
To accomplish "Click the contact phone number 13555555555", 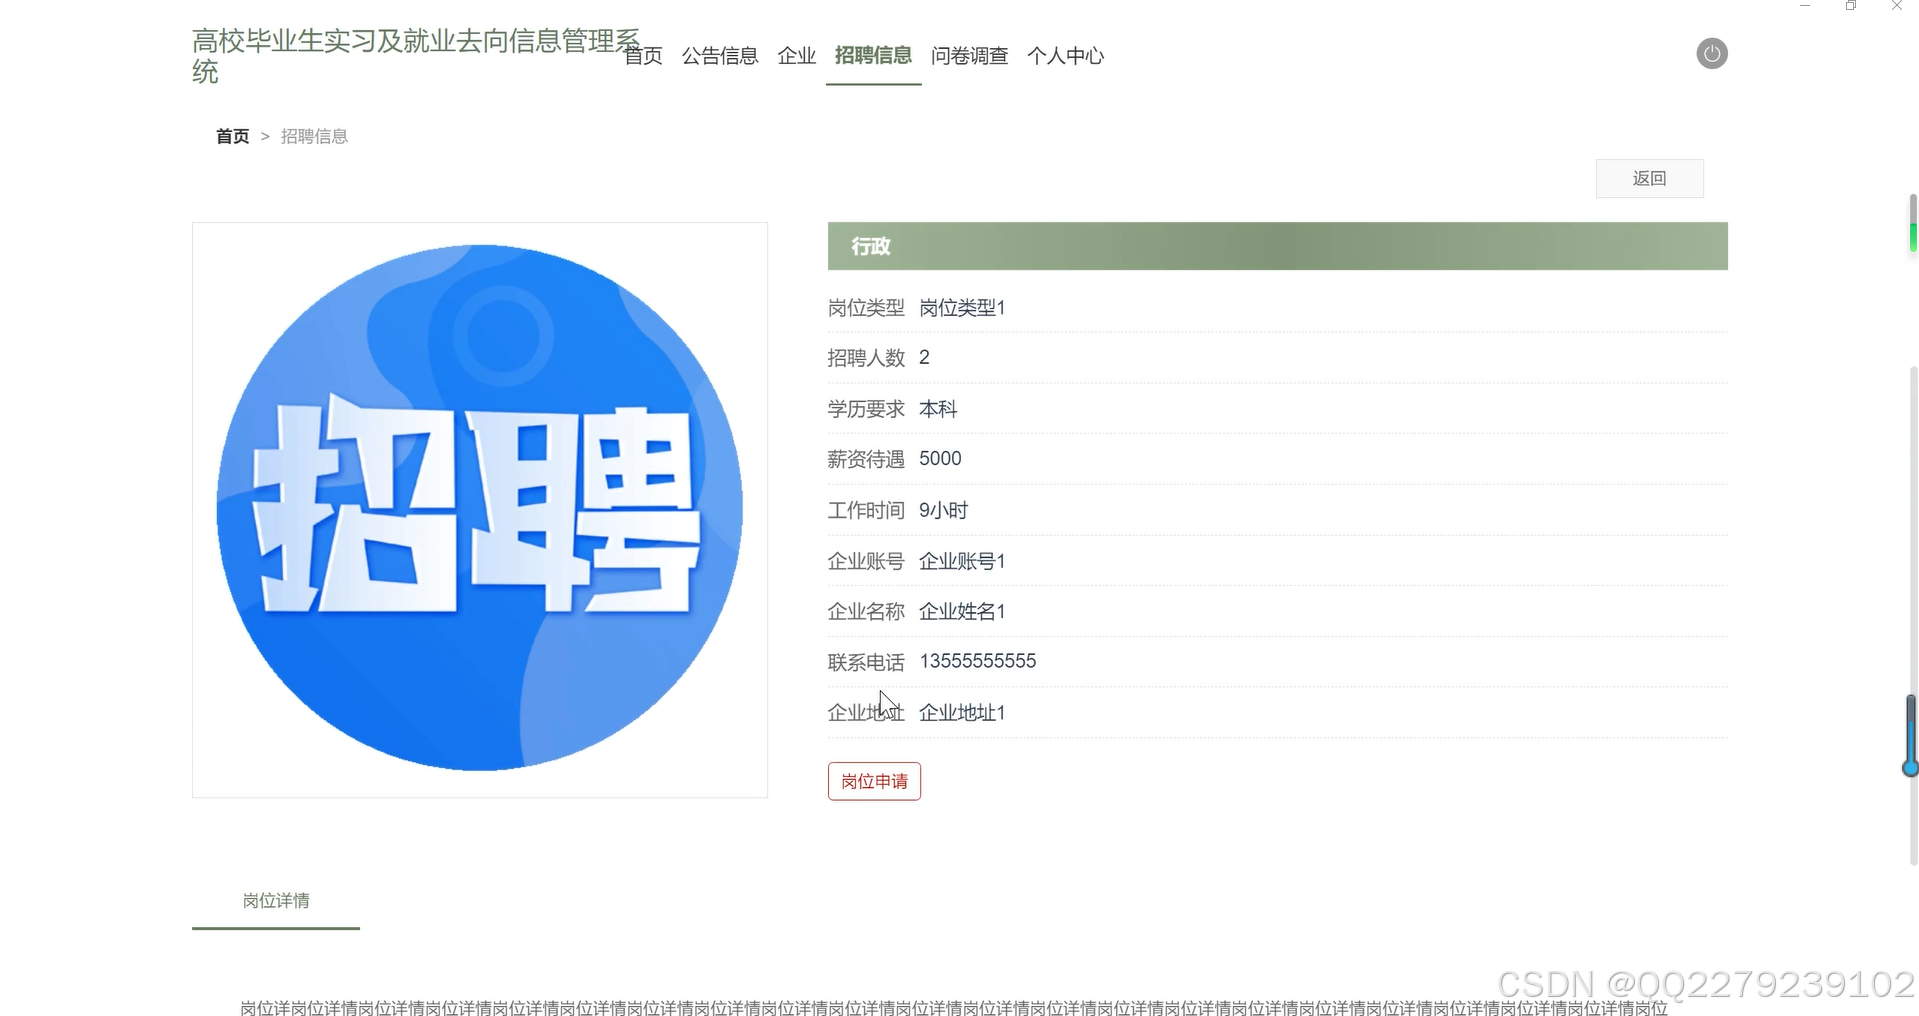I will [x=977, y=660].
